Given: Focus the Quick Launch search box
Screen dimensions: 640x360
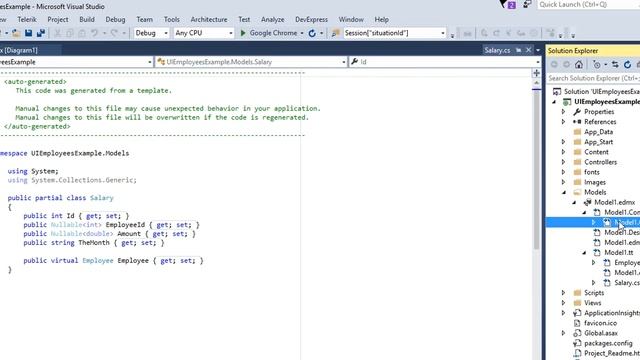Looking at the screenshot, I should (589, 4).
